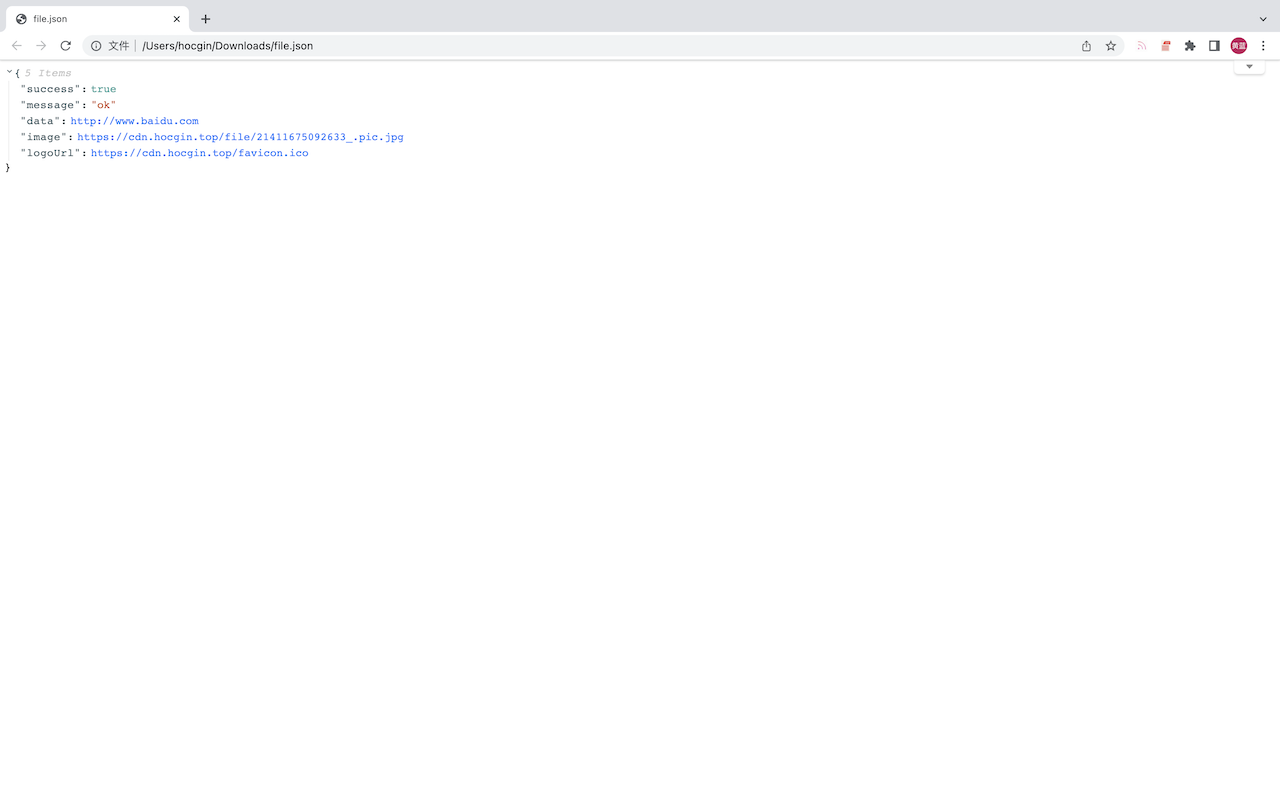Close the file.json tab

(177, 19)
